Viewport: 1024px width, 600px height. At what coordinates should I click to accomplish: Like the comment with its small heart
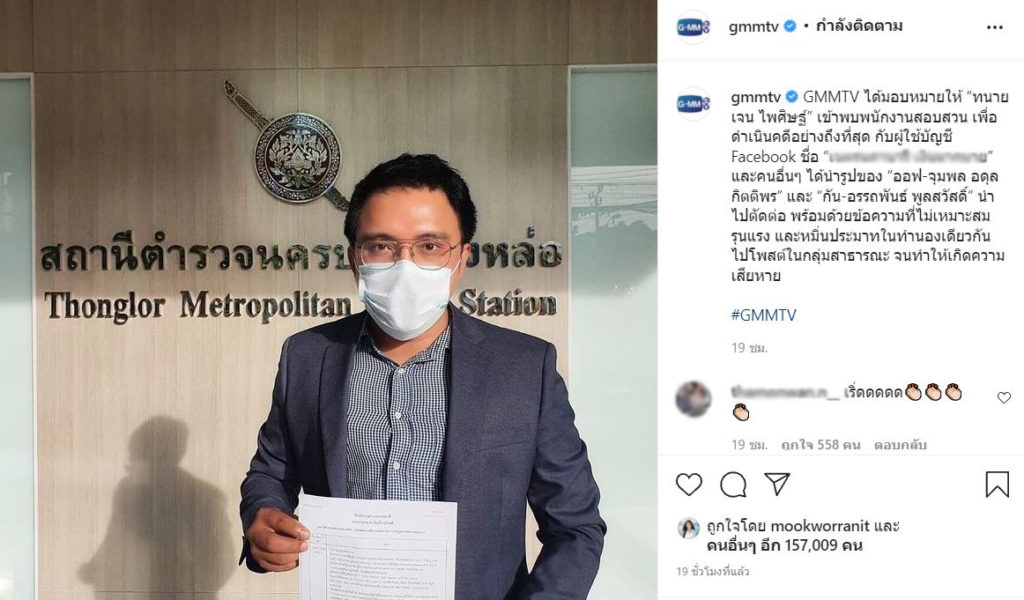pos(1004,398)
